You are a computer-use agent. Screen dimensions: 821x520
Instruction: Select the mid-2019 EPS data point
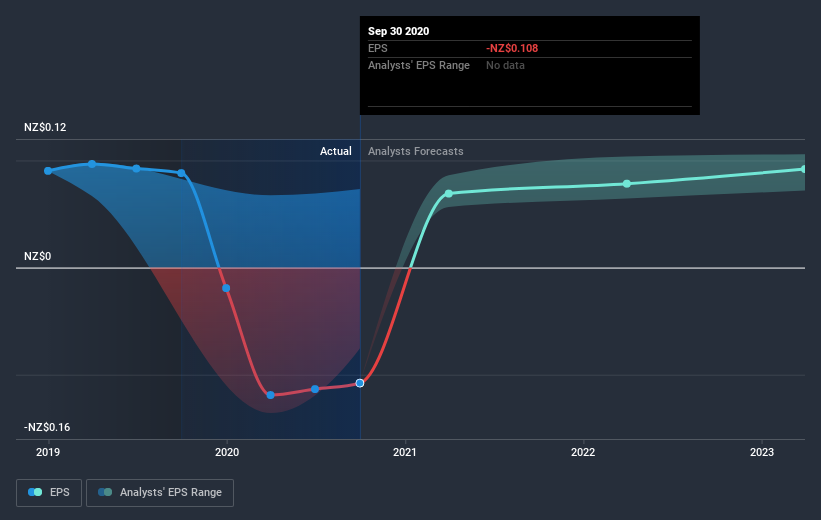136,169
